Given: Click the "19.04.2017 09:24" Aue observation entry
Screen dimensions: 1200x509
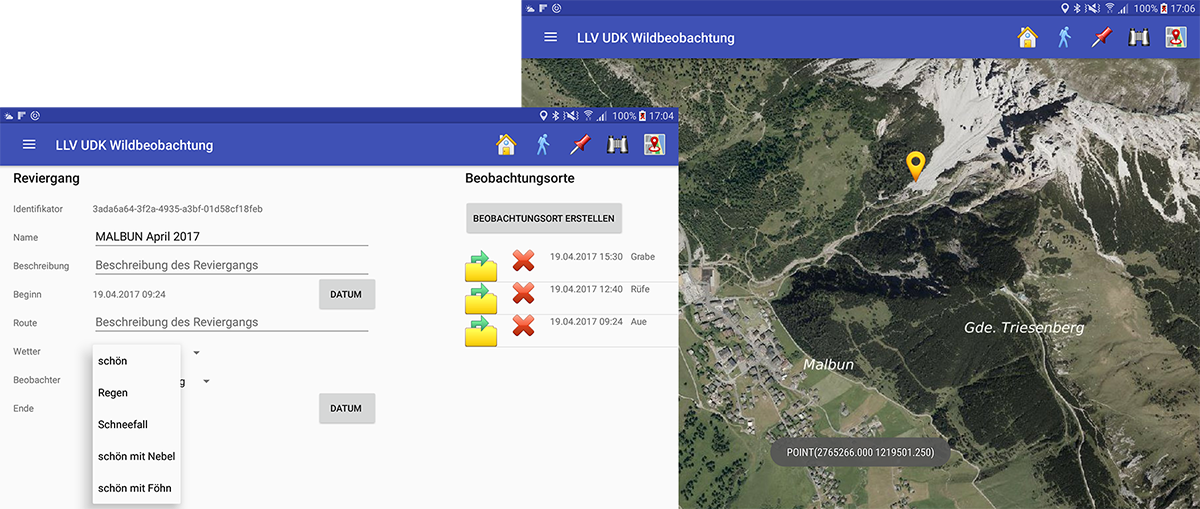Looking at the screenshot, I should click(586, 321).
